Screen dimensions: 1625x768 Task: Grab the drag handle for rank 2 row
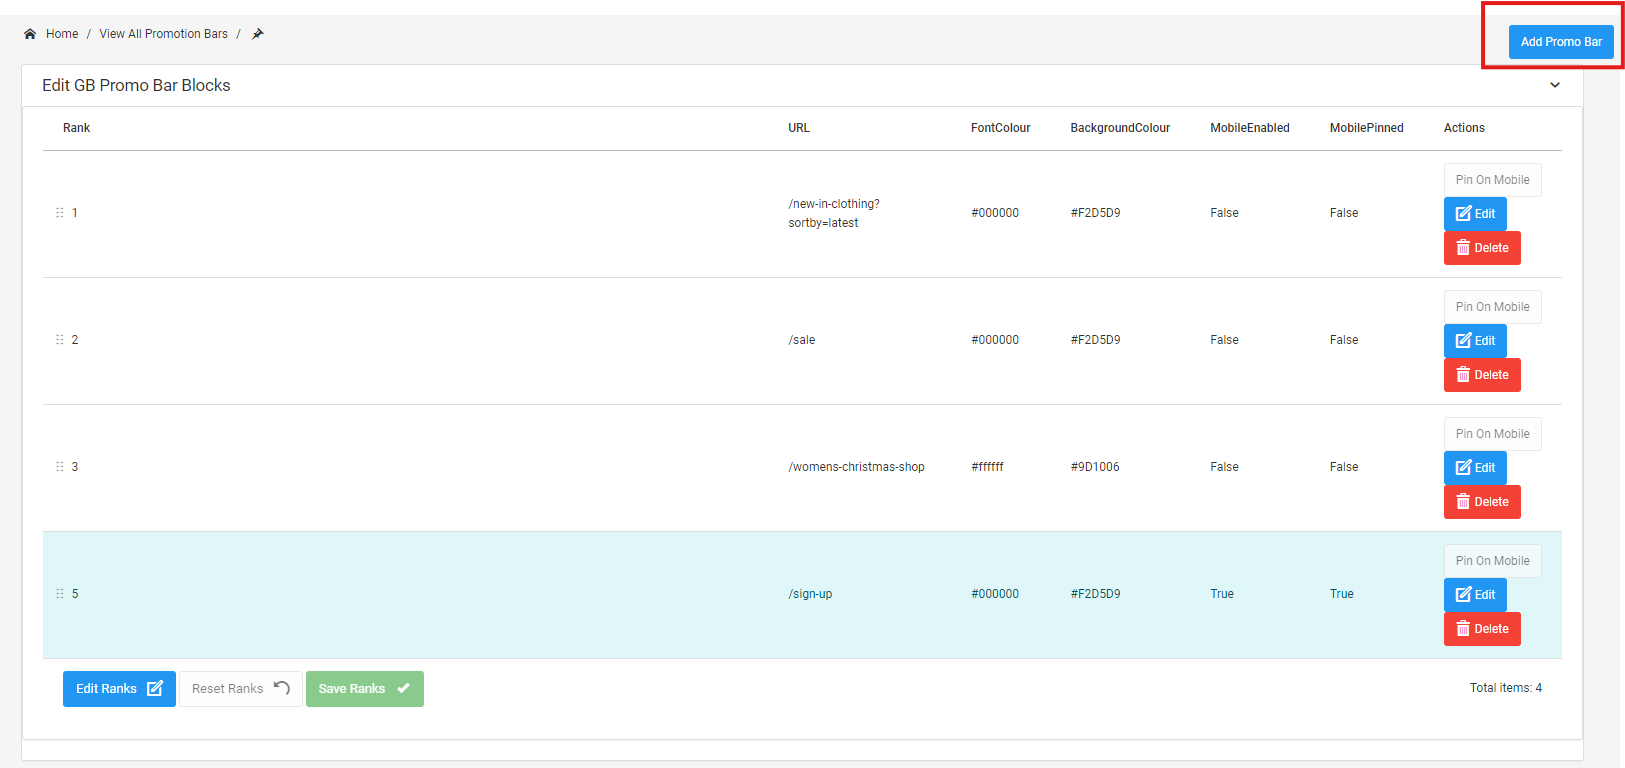tap(60, 340)
